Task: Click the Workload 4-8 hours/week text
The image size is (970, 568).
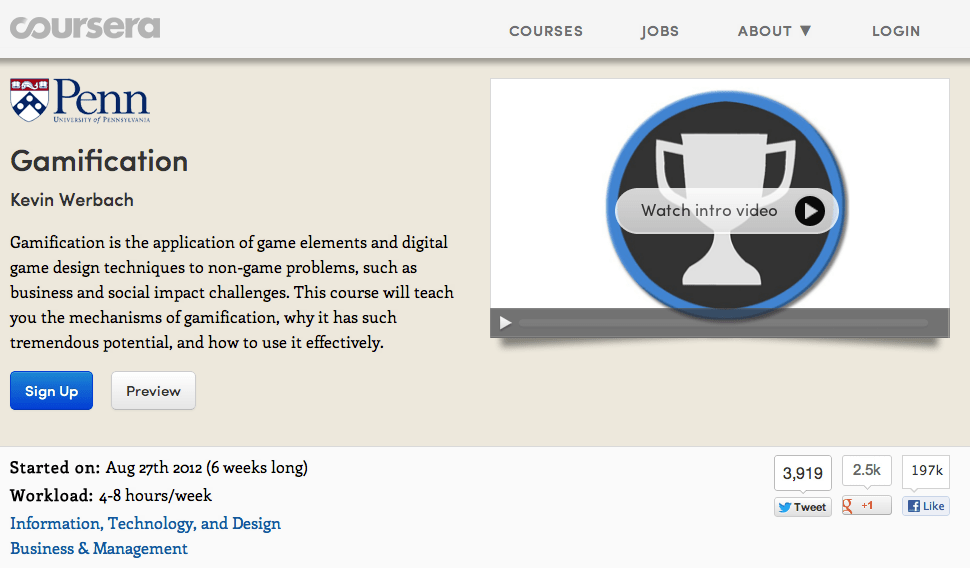Action: [111, 496]
